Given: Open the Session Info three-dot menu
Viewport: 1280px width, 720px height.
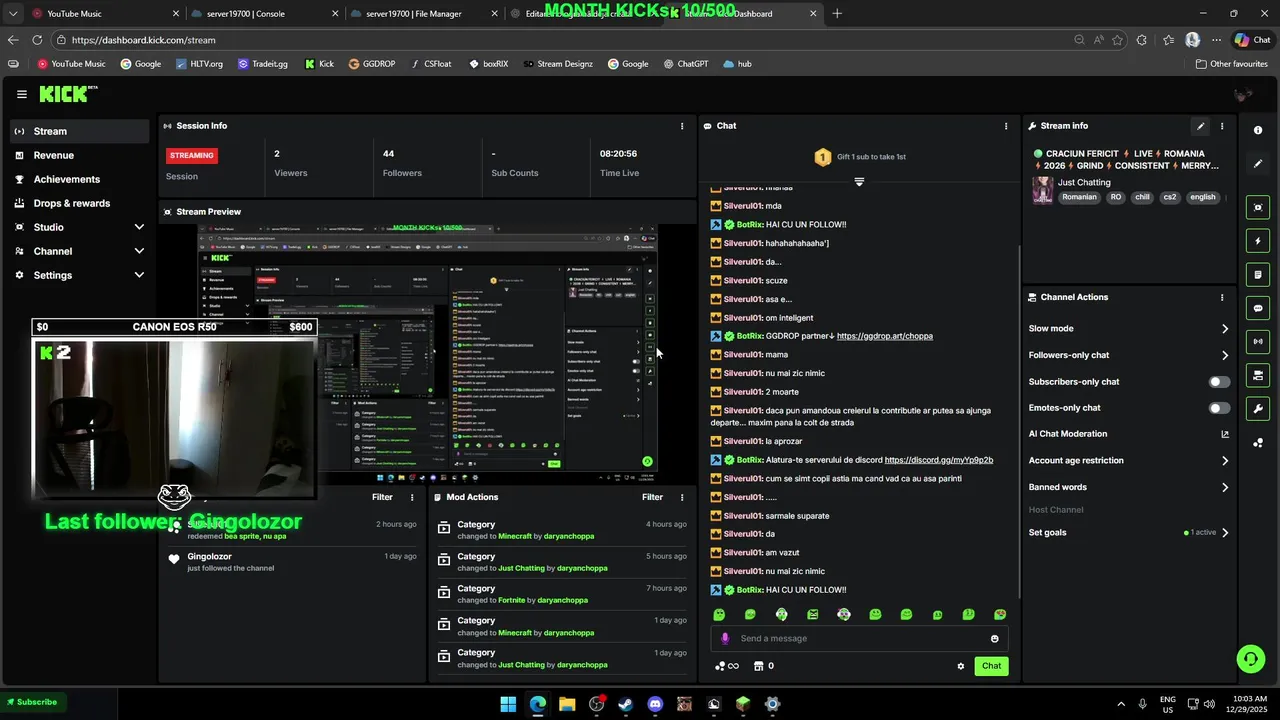Looking at the screenshot, I should (x=682, y=126).
